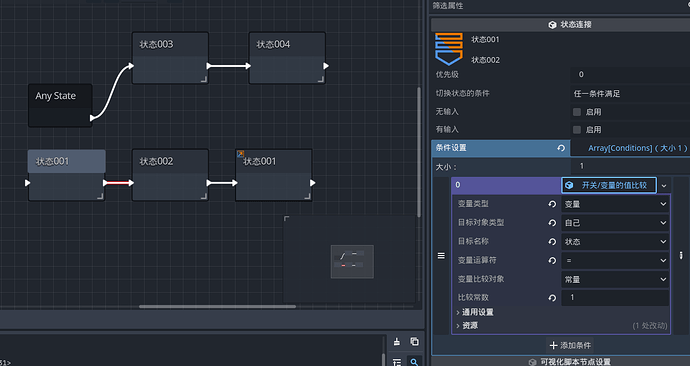The width and height of the screenshot is (690, 366).
Task: Reset the 变量运算符 property
Action: (x=552, y=260)
